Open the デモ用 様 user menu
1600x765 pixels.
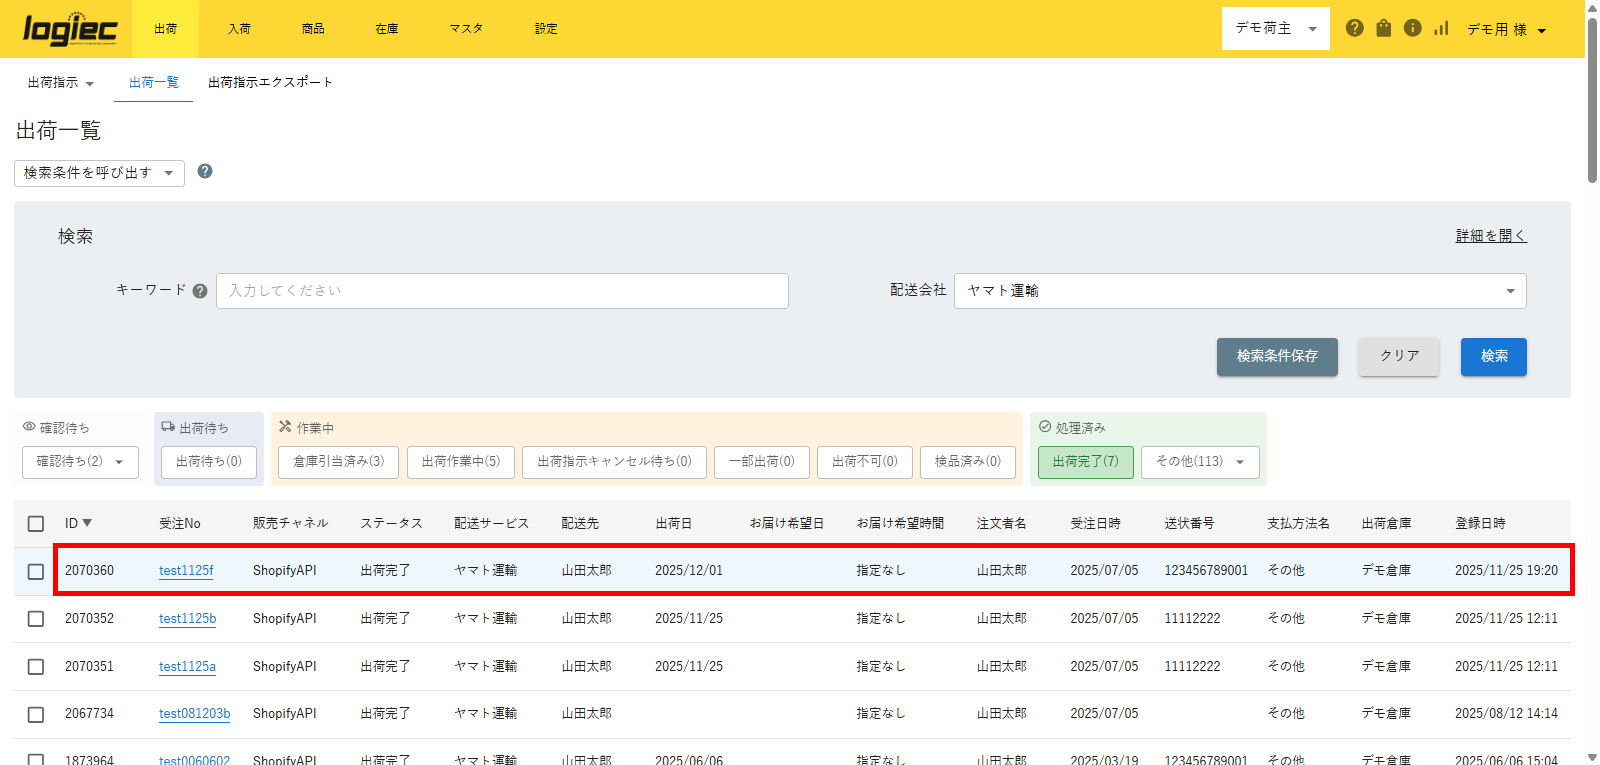pyautogui.click(x=1506, y=30)
